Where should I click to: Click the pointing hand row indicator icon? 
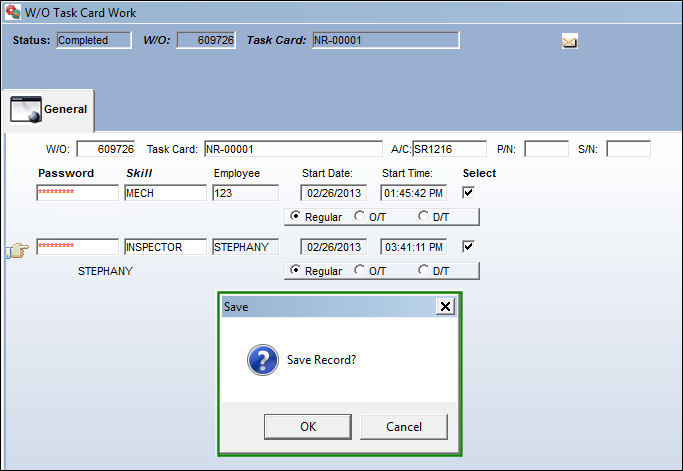17,251
